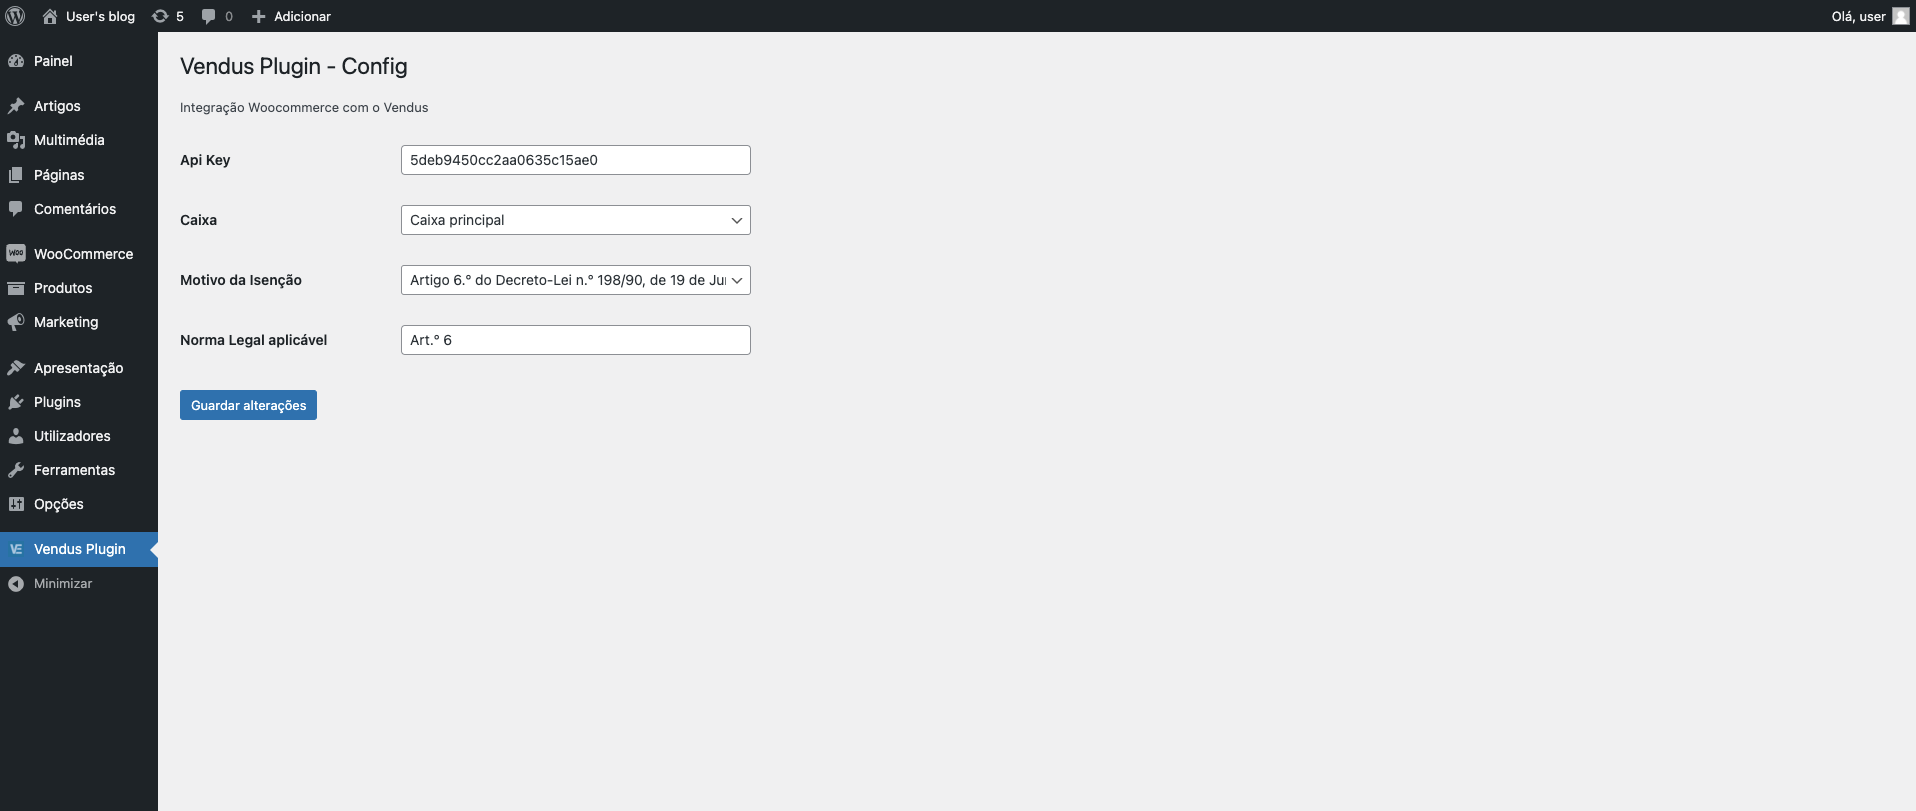The height and width of the screenshot is (811, 1916).
Task: Click the Utilizadores person icon
Action: point(16,436)
